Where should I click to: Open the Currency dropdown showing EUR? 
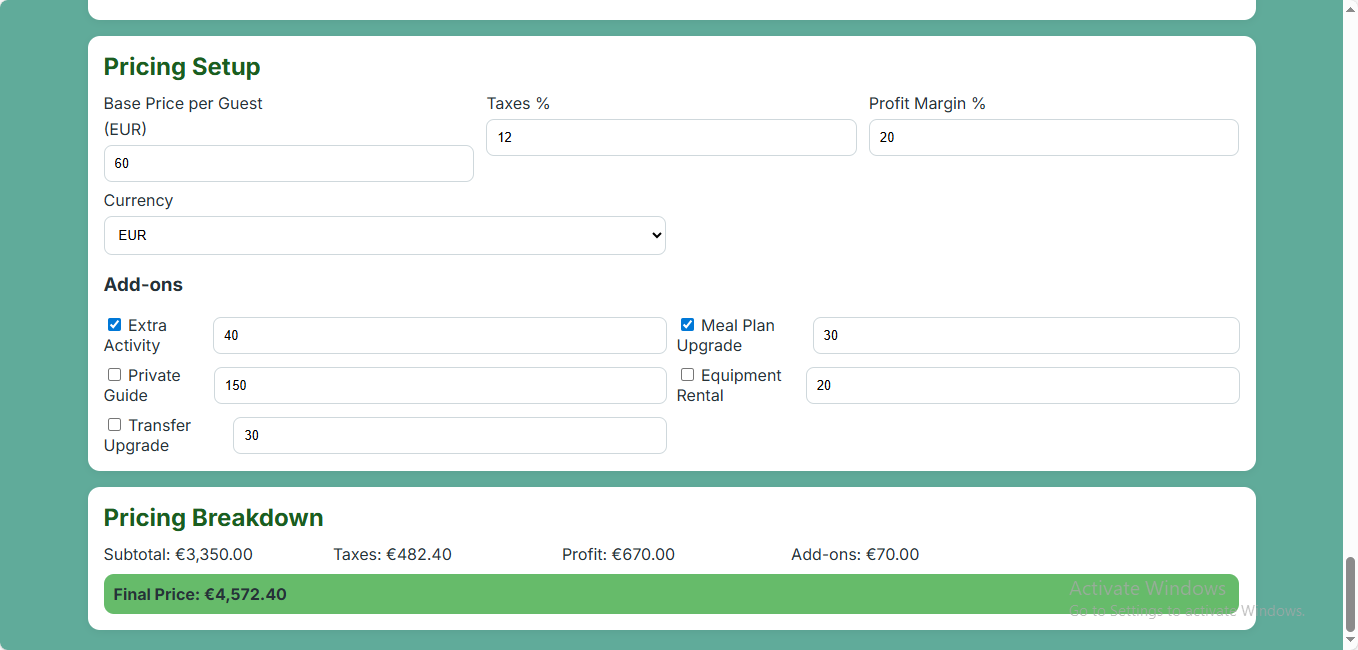[384, 236]
